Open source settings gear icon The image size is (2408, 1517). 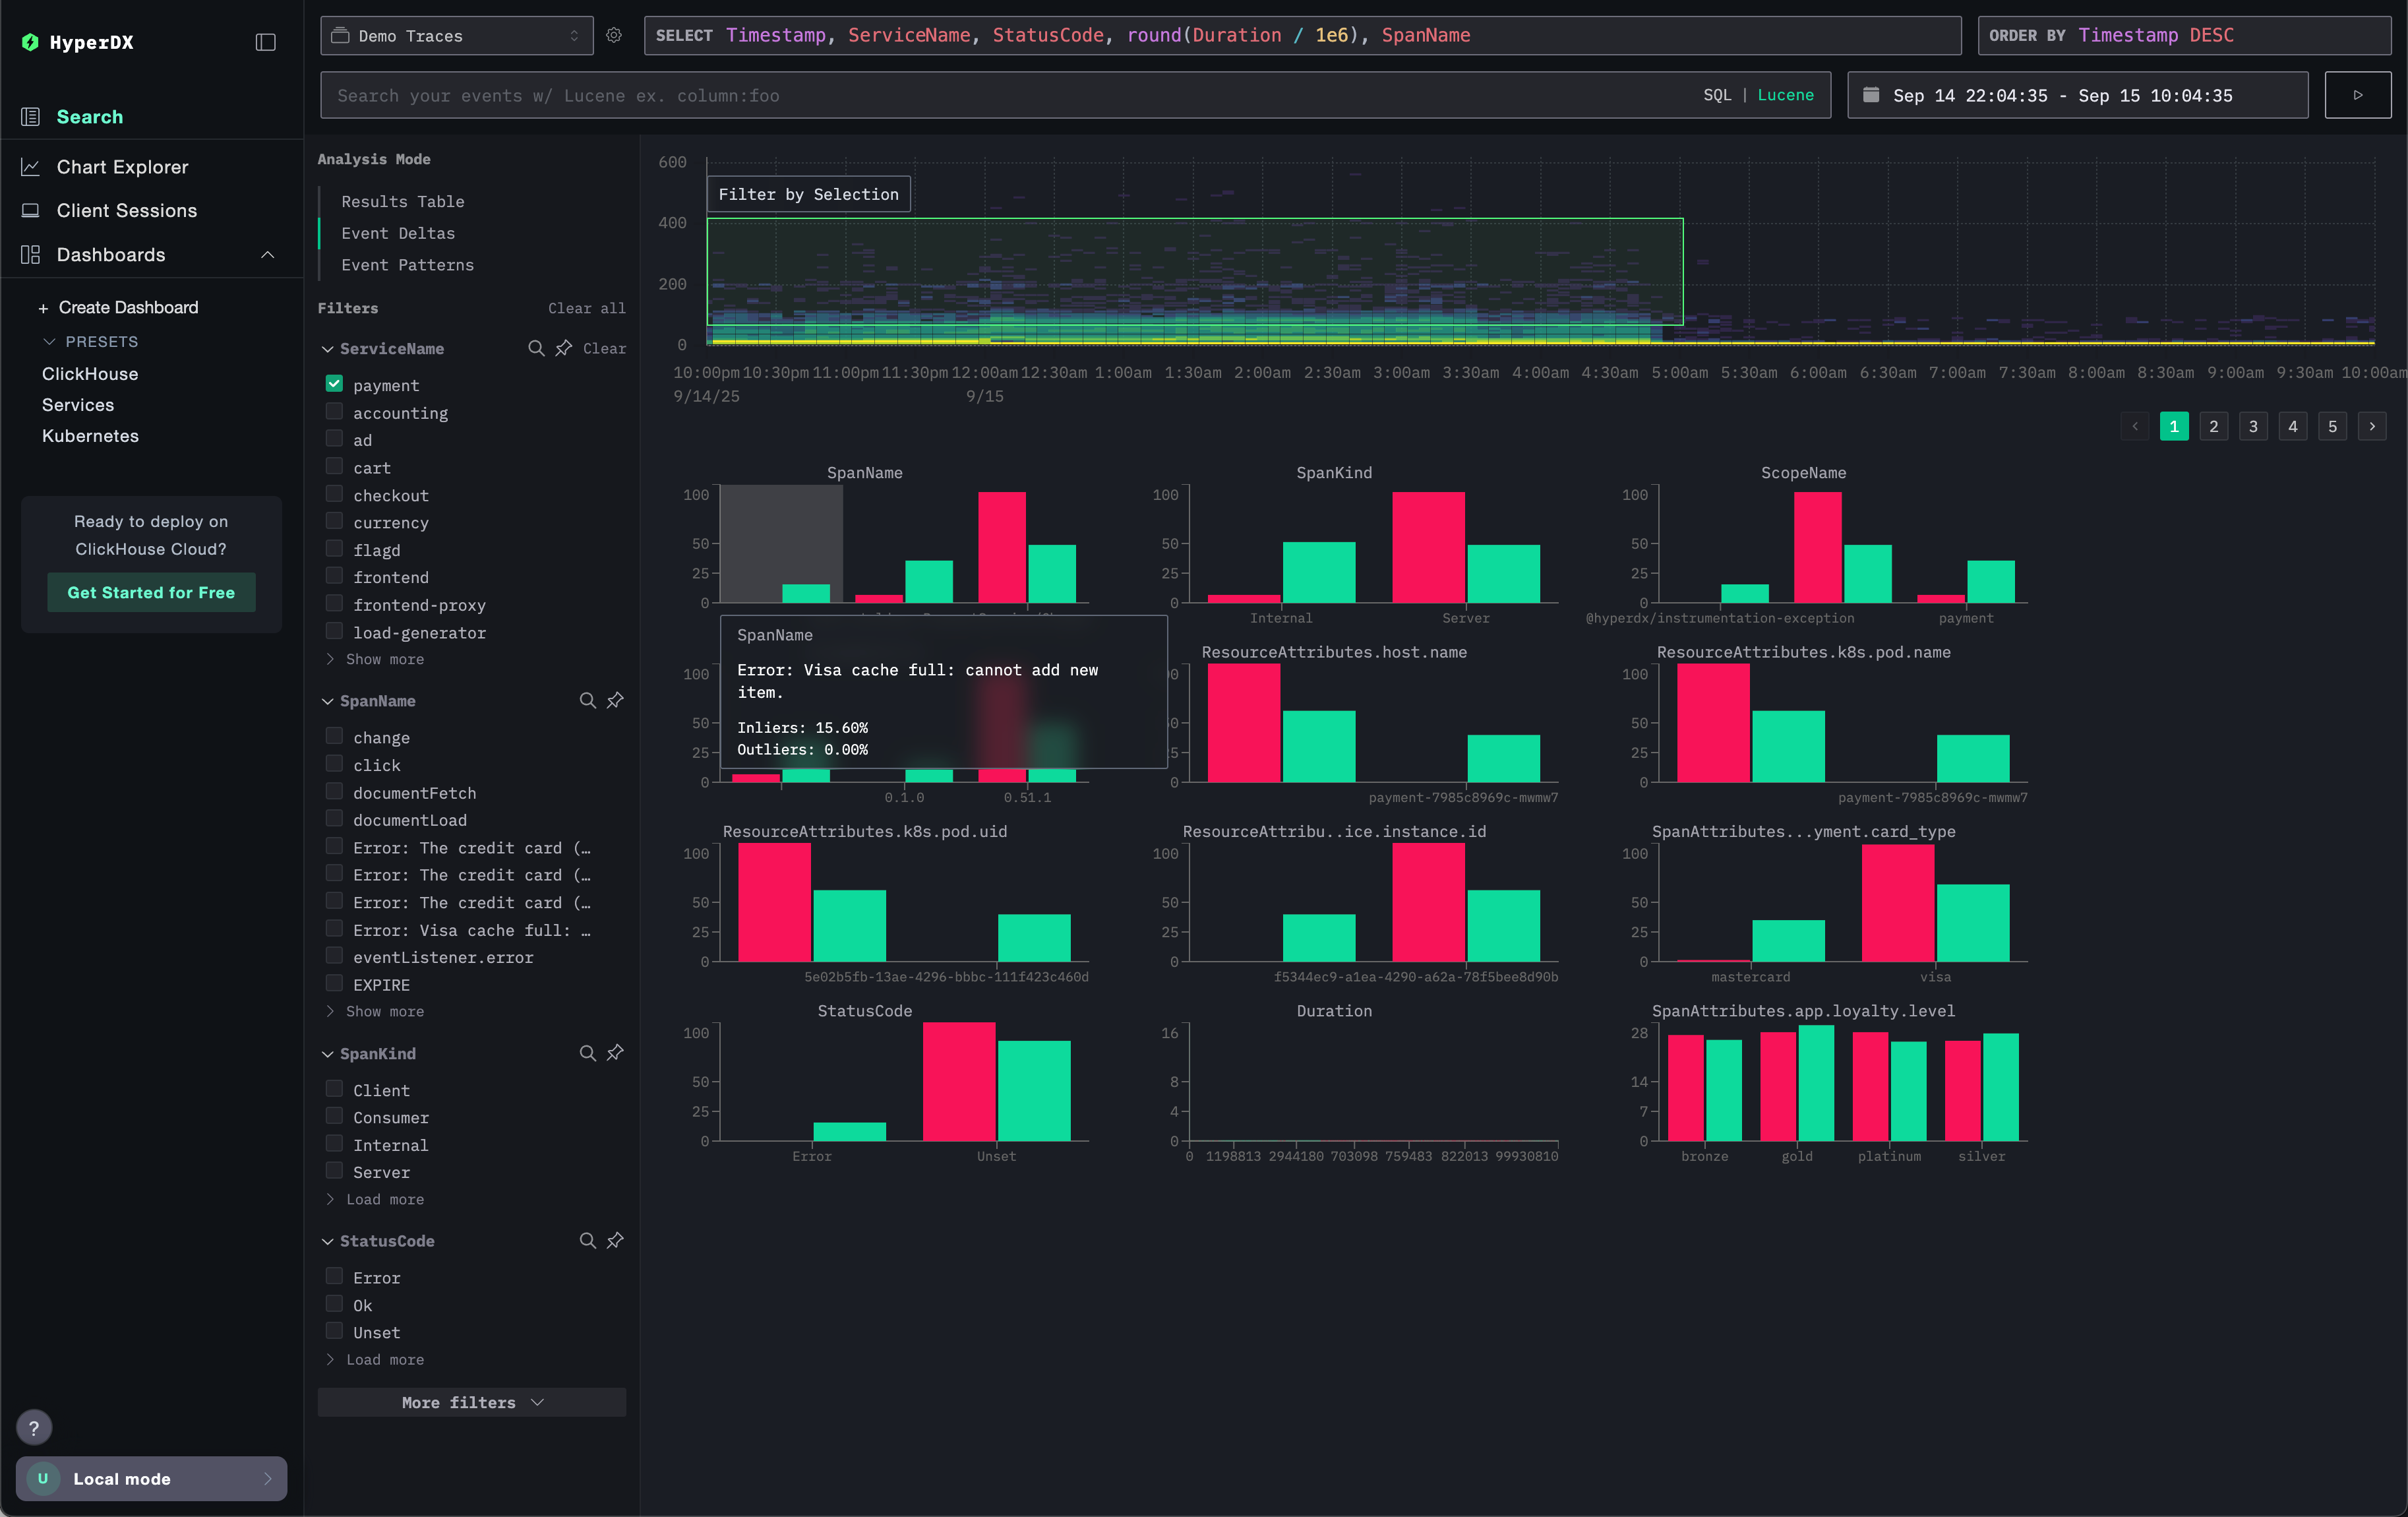pyautogui.click(x=614, y=35)
